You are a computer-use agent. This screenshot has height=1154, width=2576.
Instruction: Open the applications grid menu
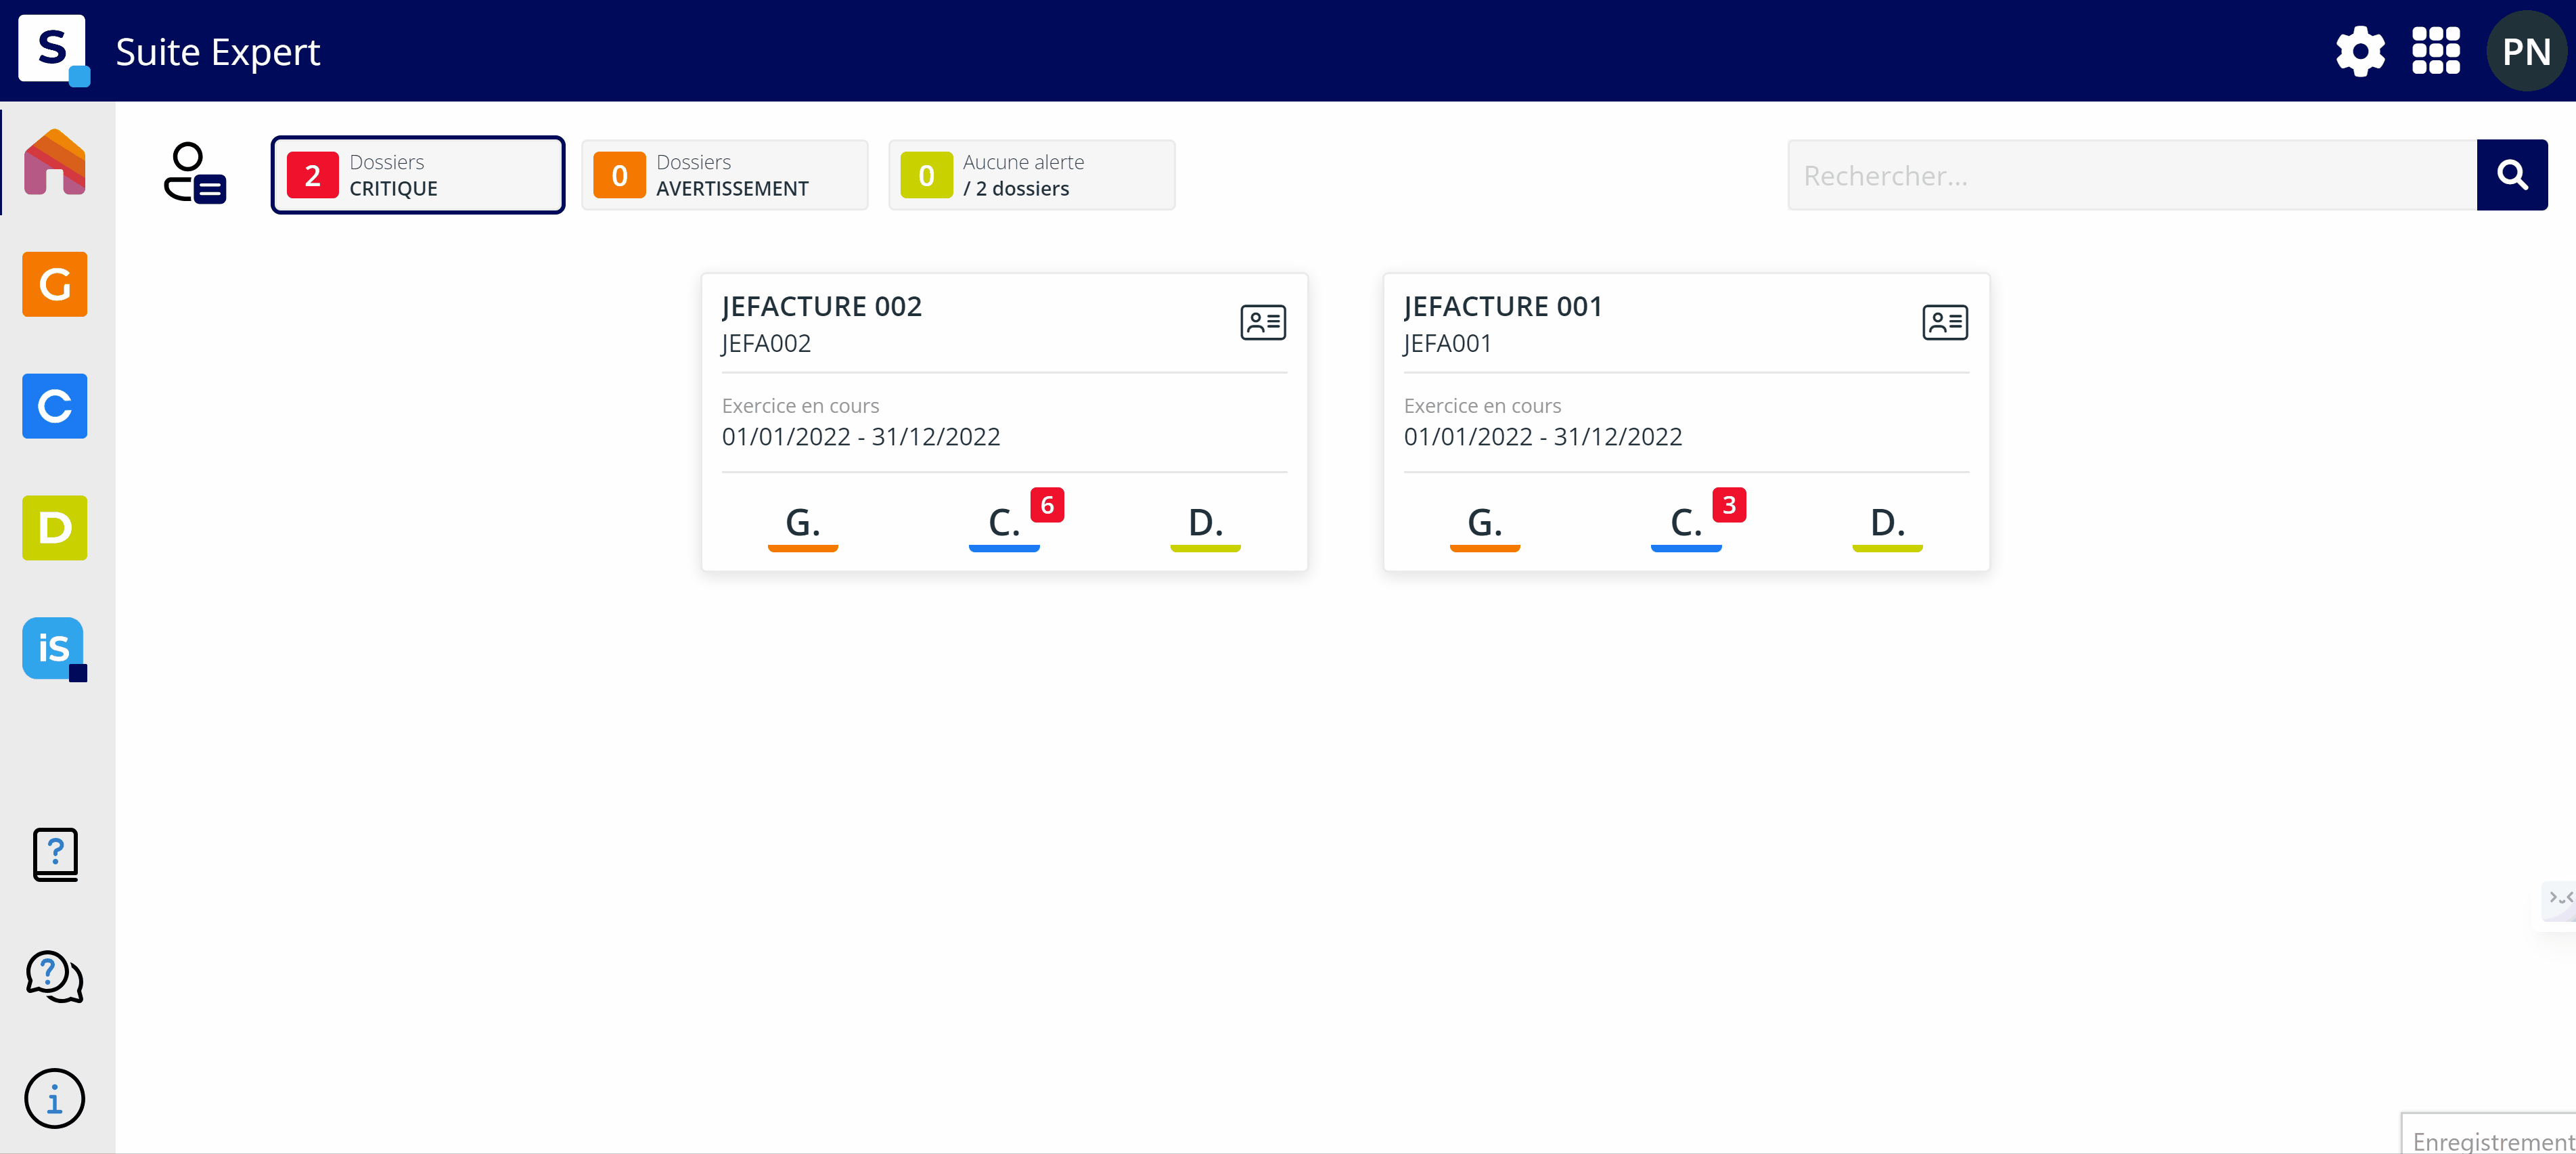coord(2436,51)
